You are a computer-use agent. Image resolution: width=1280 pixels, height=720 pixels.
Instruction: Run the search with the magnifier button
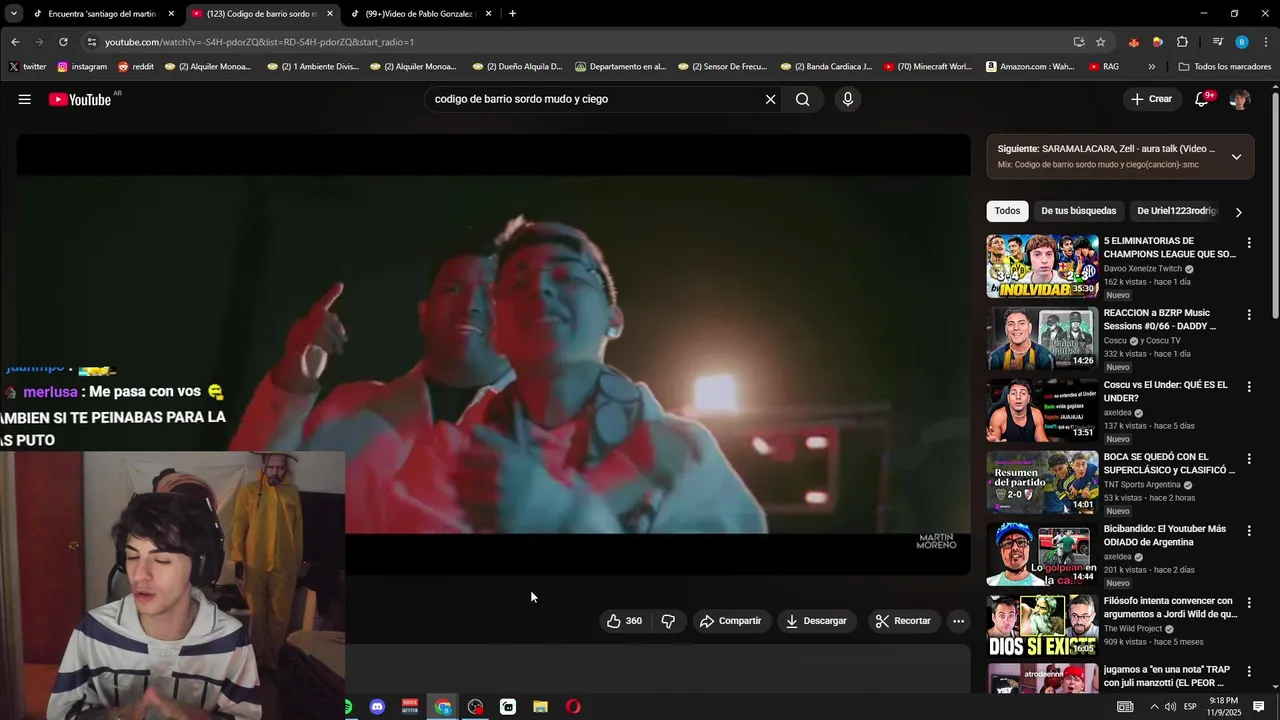click(x=803, y=99)
